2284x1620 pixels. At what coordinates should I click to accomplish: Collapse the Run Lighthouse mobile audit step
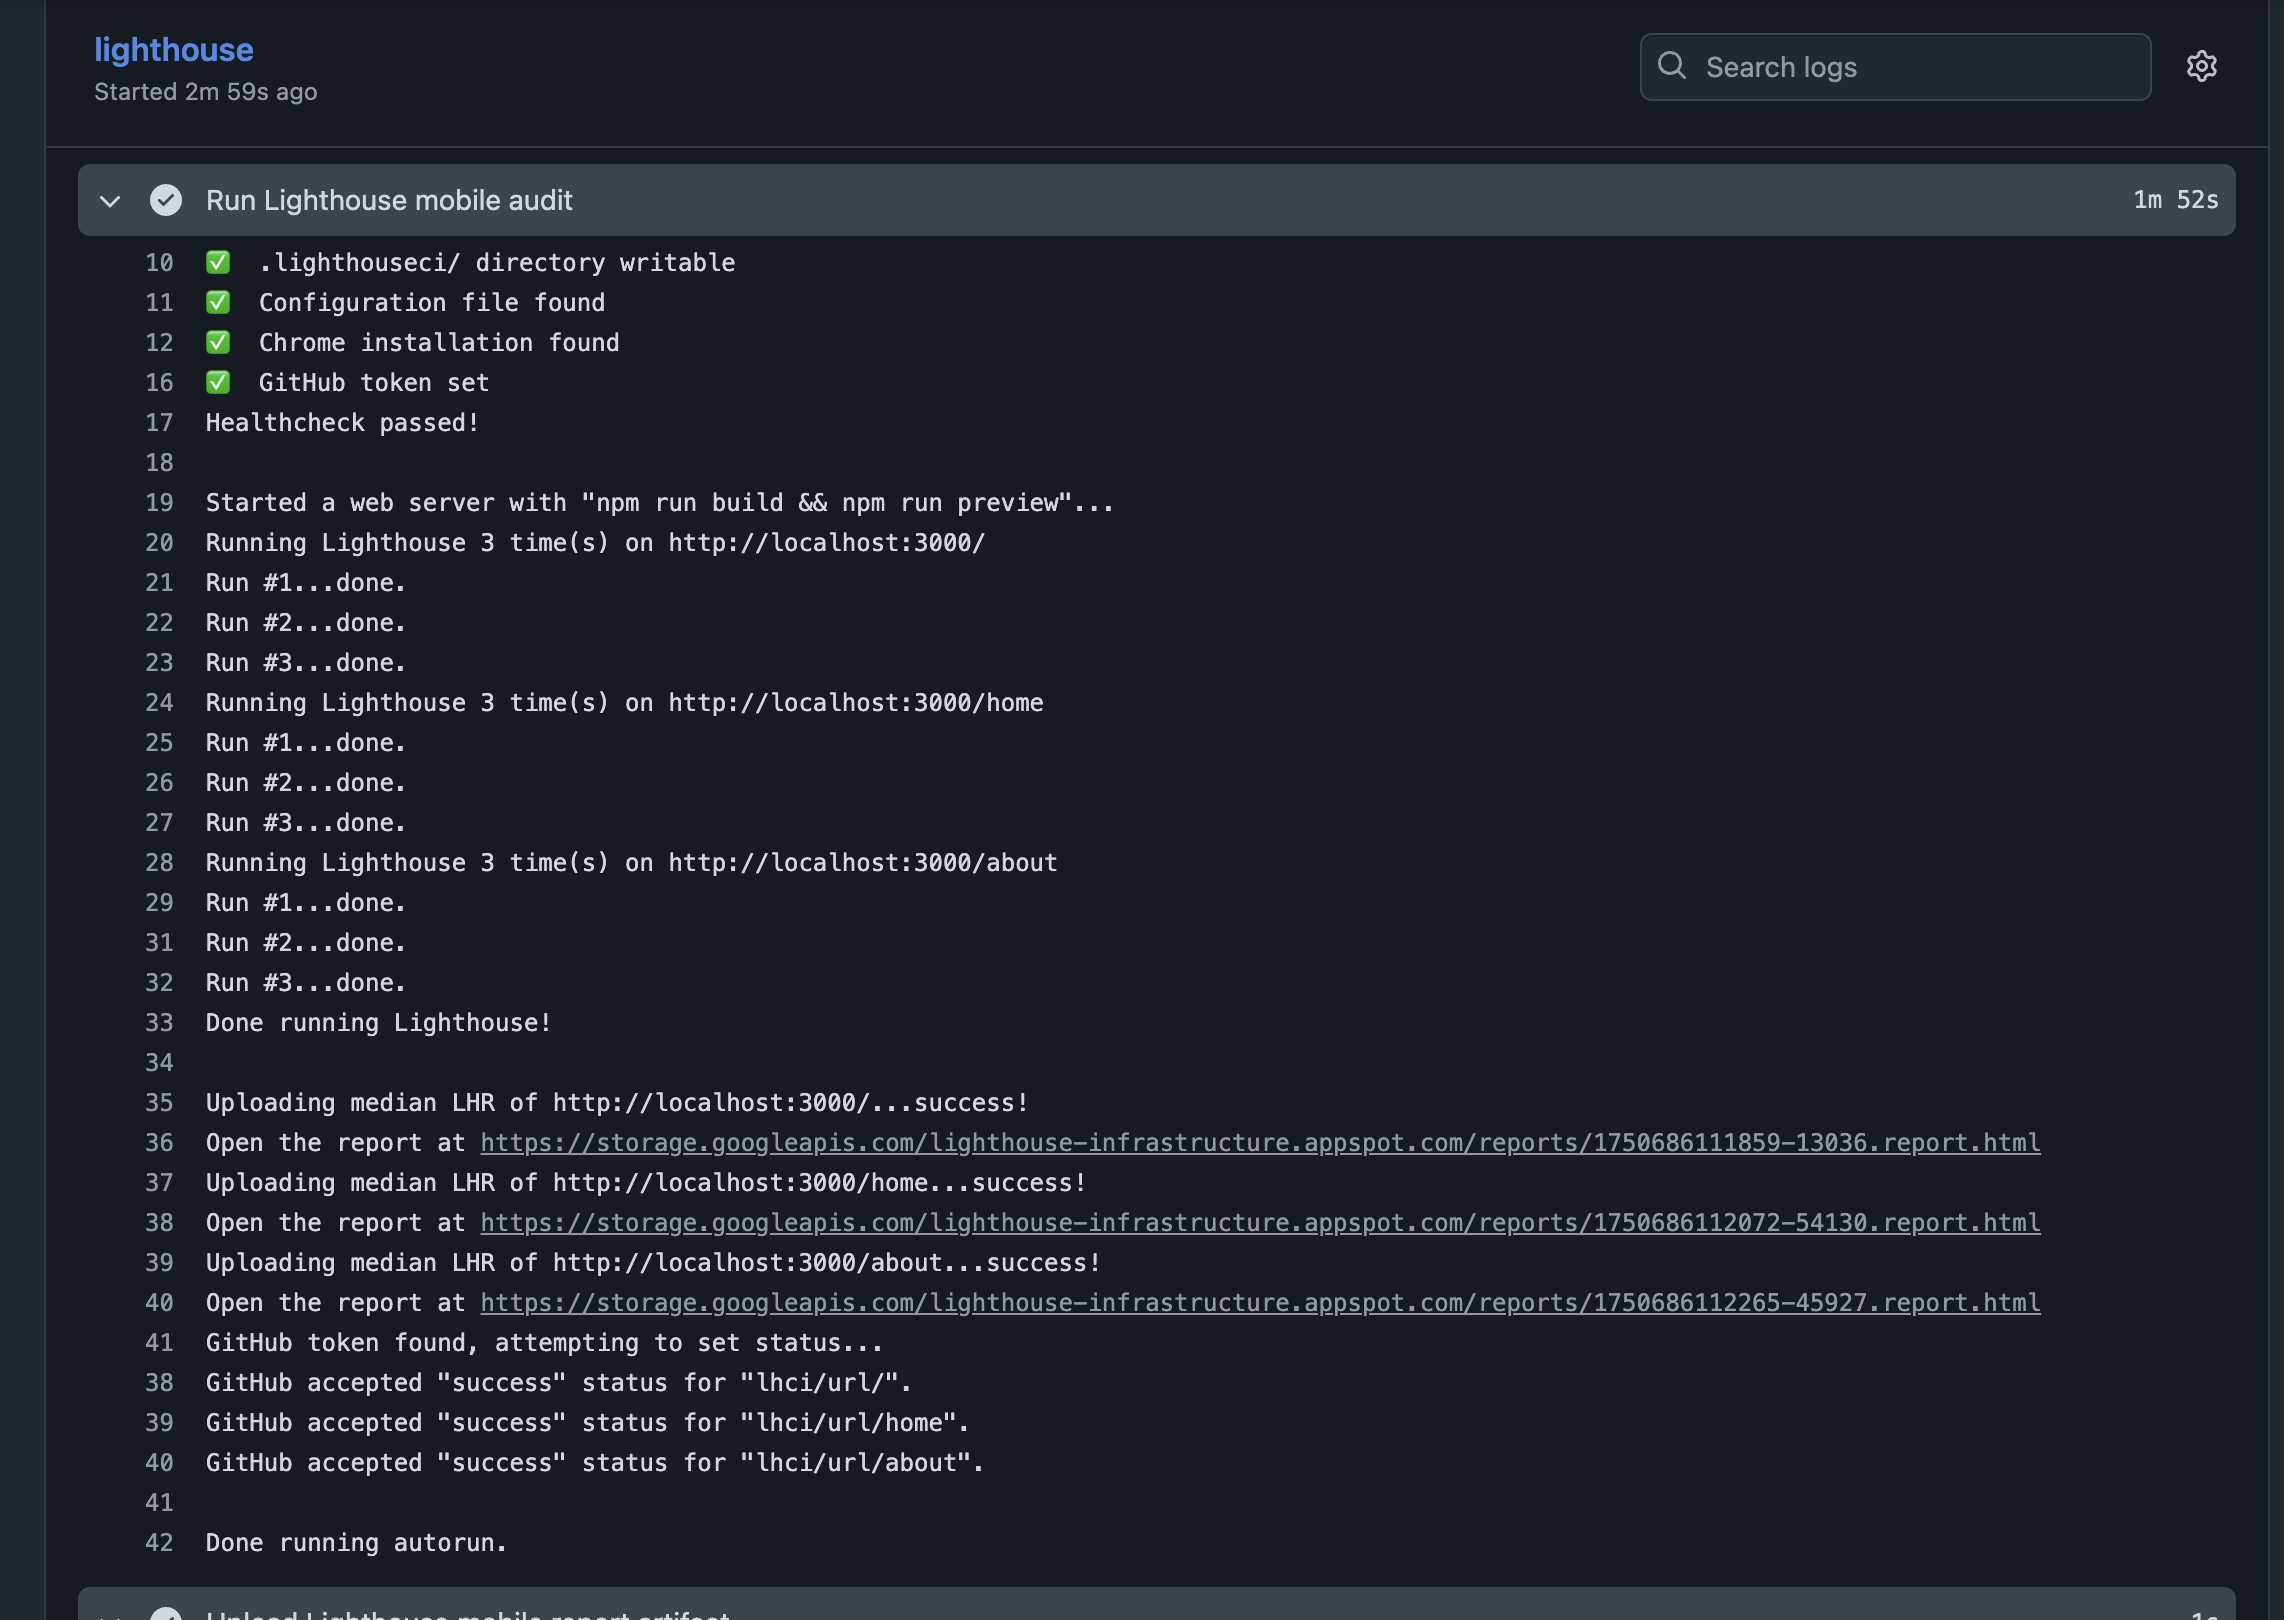(110, 201)
